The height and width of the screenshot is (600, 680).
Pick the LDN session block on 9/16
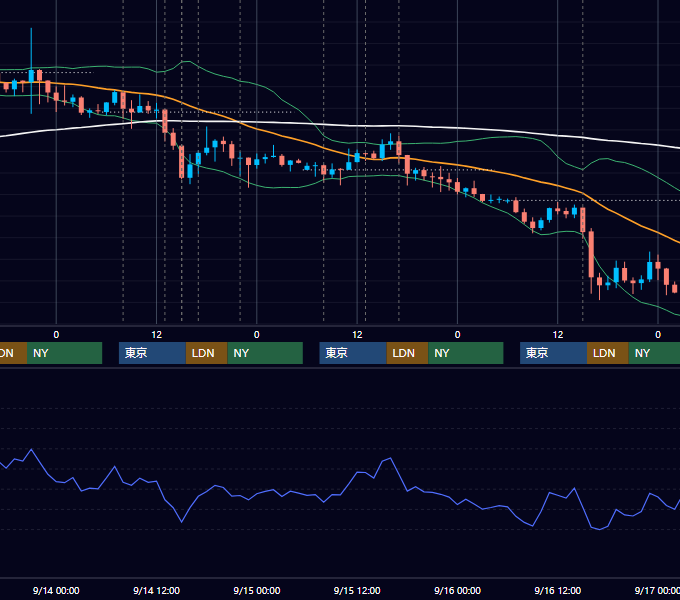point(608,353)
